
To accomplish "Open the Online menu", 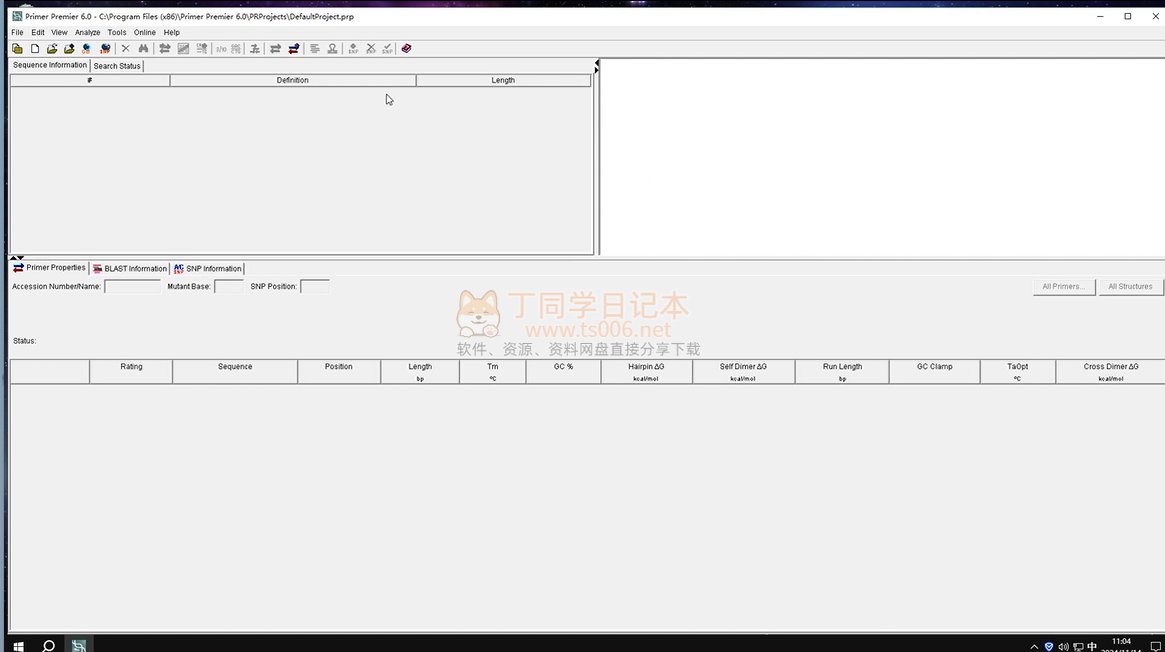I will click(x=145, y=32).
